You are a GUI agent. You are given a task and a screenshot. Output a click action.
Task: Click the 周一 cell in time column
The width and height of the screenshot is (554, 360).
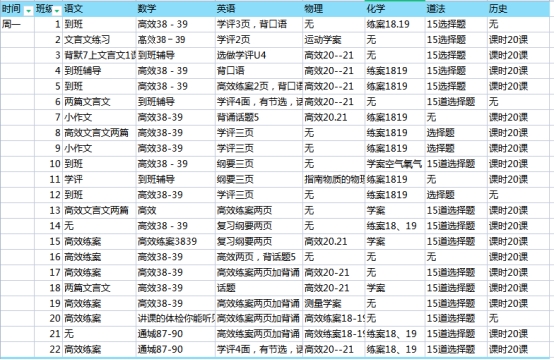tap(17, 24)
